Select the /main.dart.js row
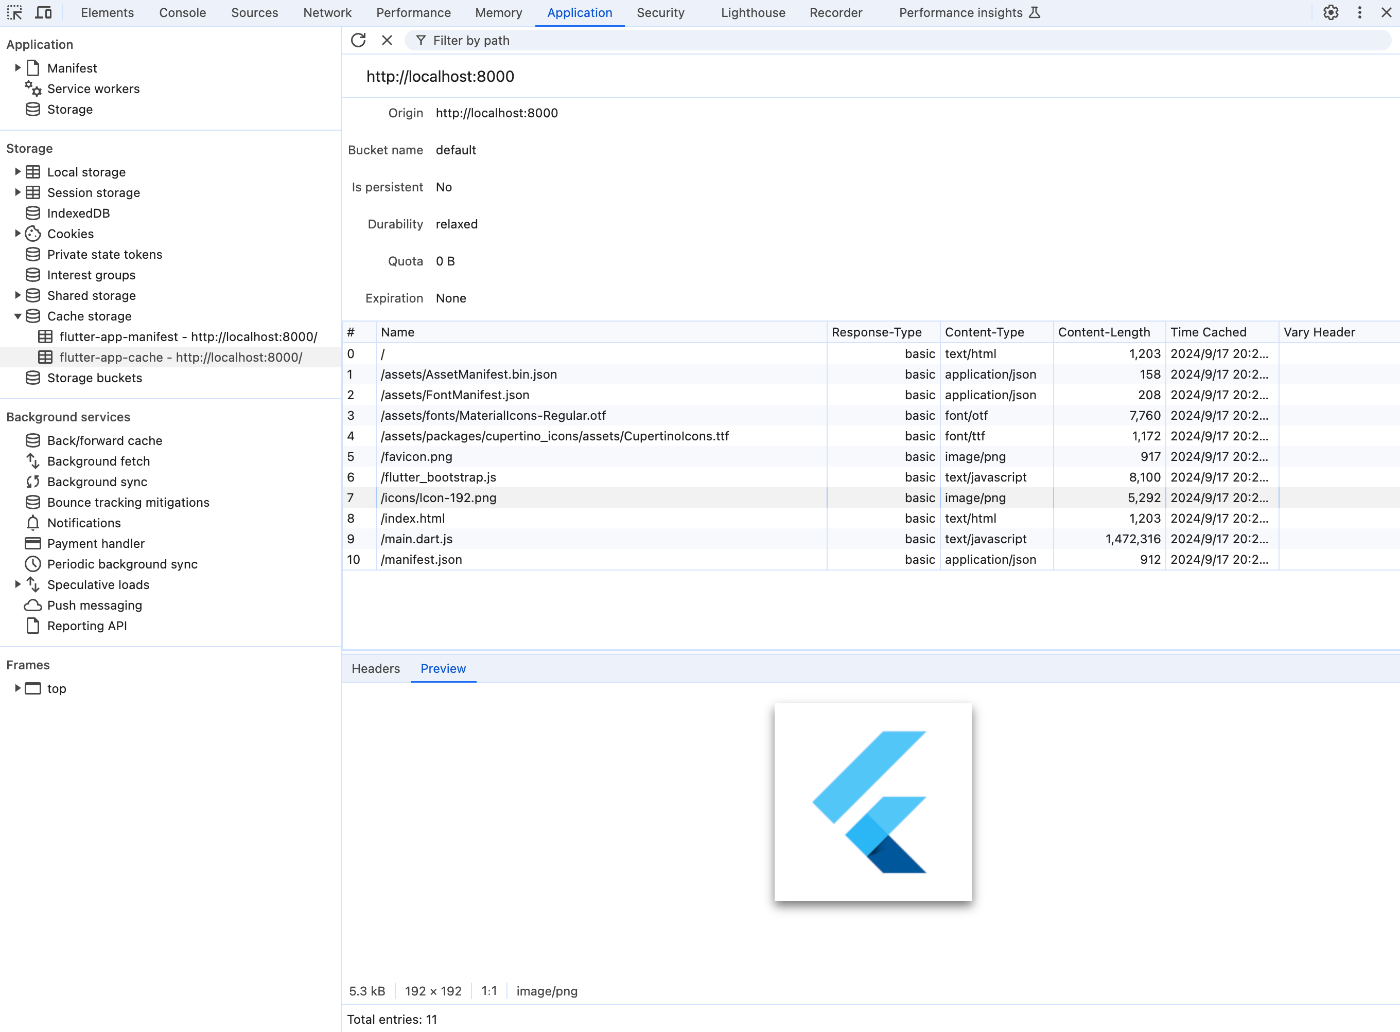Viewport: 1400px width, 1032px height. [871, 539]
